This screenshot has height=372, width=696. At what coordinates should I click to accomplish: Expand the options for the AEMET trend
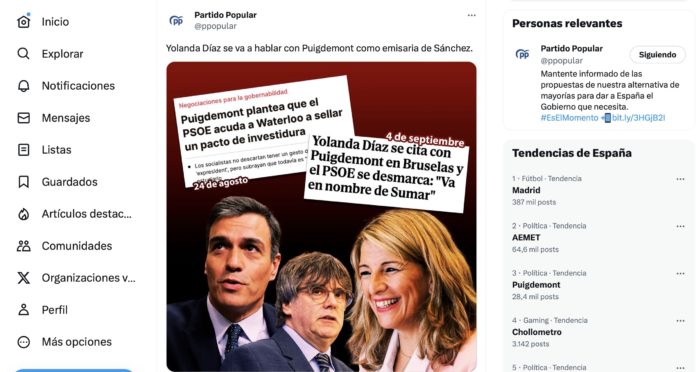coord(680,226)
